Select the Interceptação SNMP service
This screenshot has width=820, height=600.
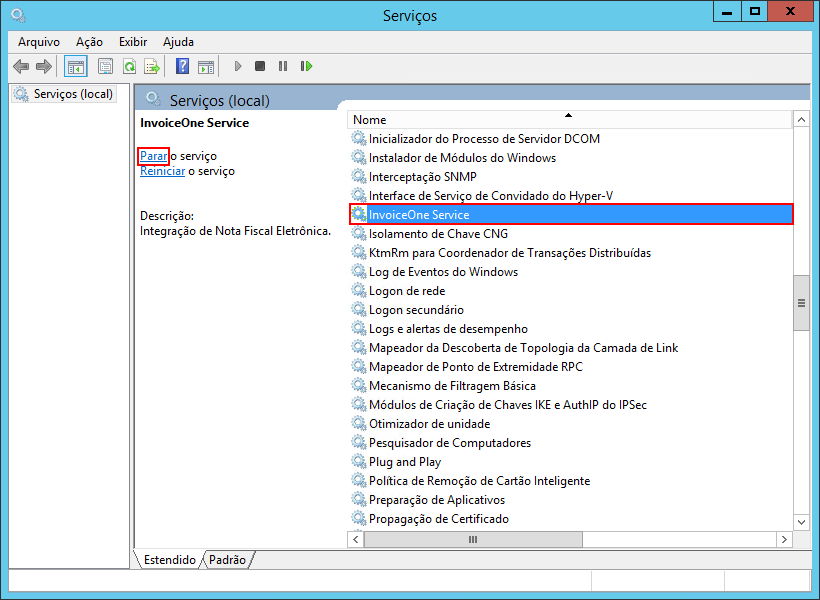pyautogui.click(x=423, y=177)
